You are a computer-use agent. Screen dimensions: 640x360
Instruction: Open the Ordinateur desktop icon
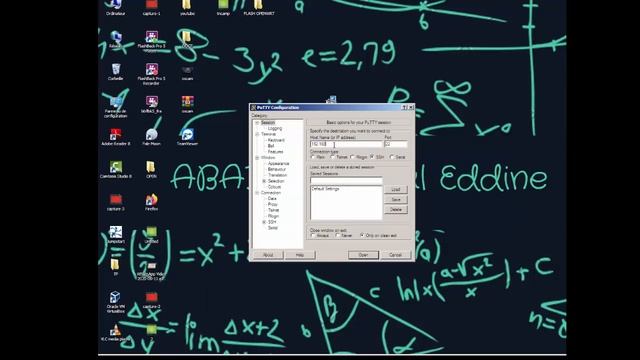click(x=116, y=7)
